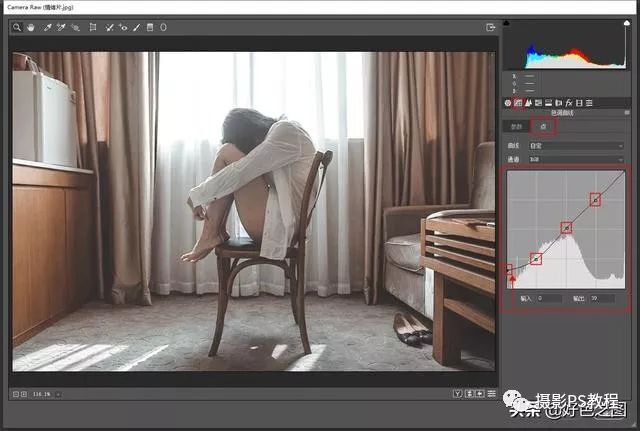Screen dimensions: 640x431
Task: Click the top-right curve control point
Action: (x=596, y=200)
